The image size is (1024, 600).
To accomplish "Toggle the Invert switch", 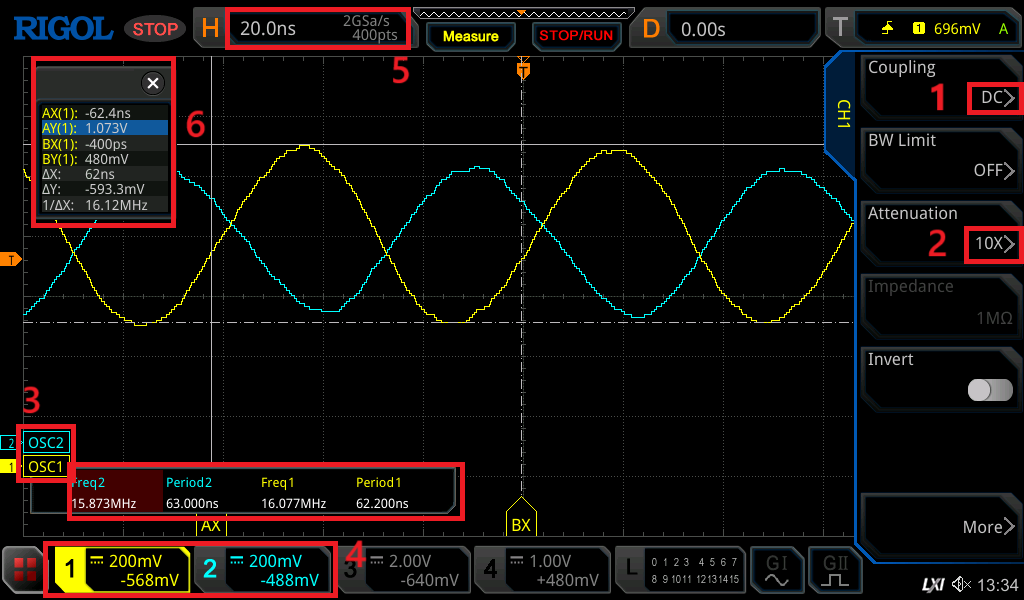I will click(x=989, y=390).
